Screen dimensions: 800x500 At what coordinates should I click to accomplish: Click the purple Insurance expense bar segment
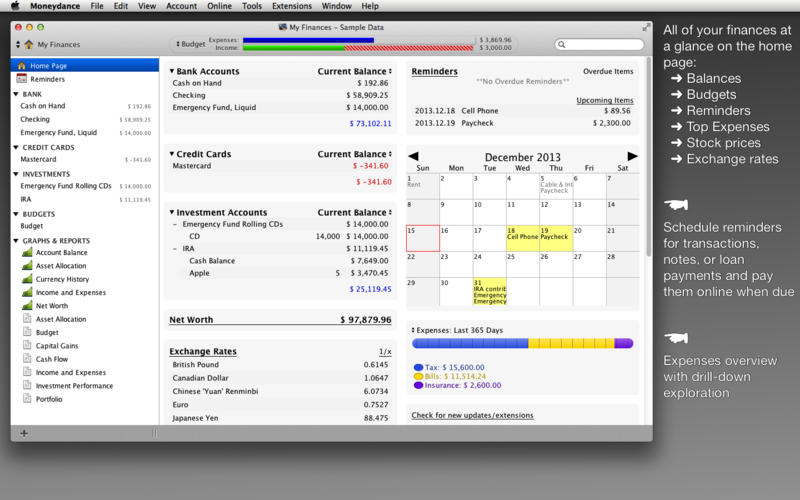pos(623,343)
